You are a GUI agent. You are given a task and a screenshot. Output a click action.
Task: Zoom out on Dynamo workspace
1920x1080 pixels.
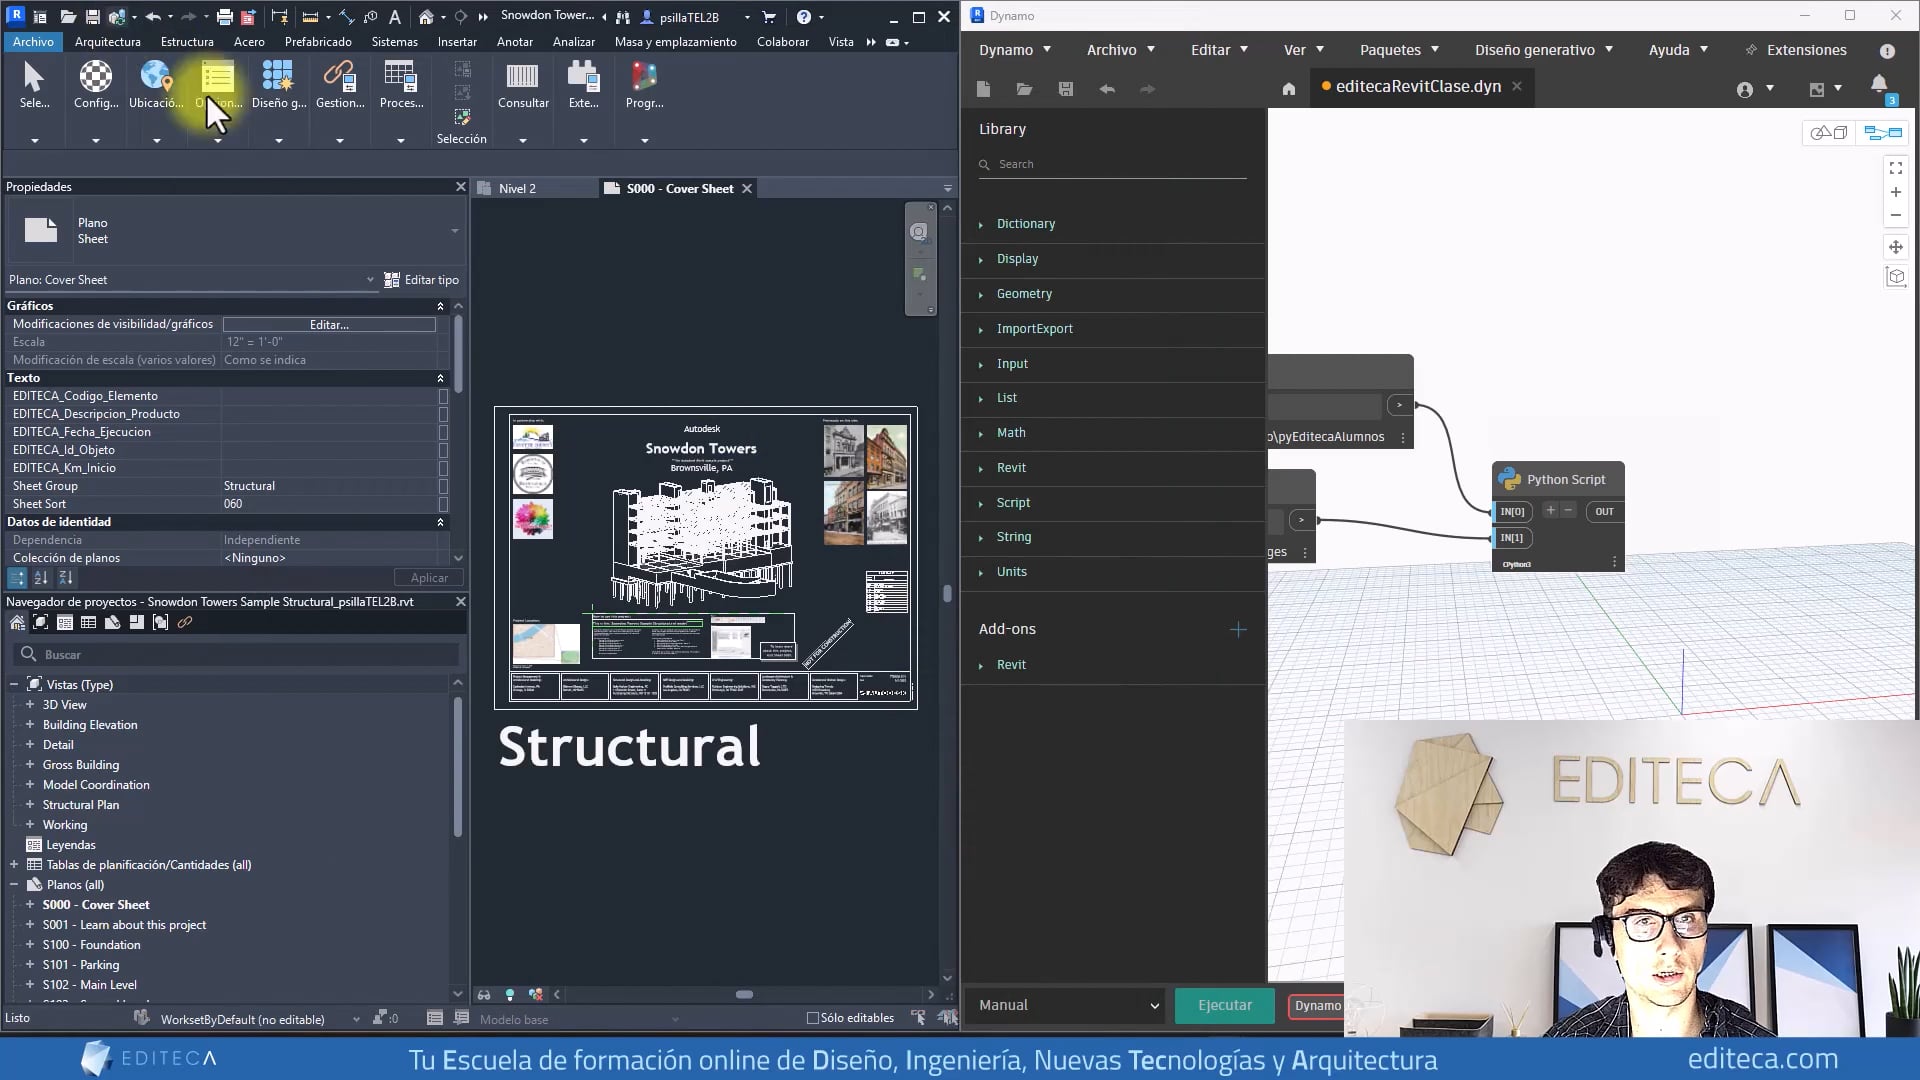1895,215
